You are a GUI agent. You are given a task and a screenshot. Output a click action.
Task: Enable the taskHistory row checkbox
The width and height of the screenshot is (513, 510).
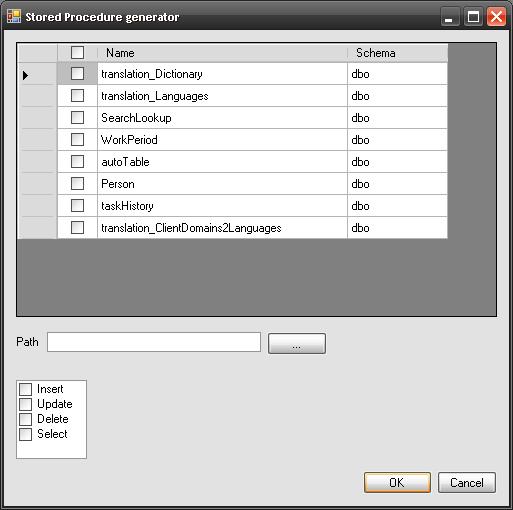click(x=77, y=206)
